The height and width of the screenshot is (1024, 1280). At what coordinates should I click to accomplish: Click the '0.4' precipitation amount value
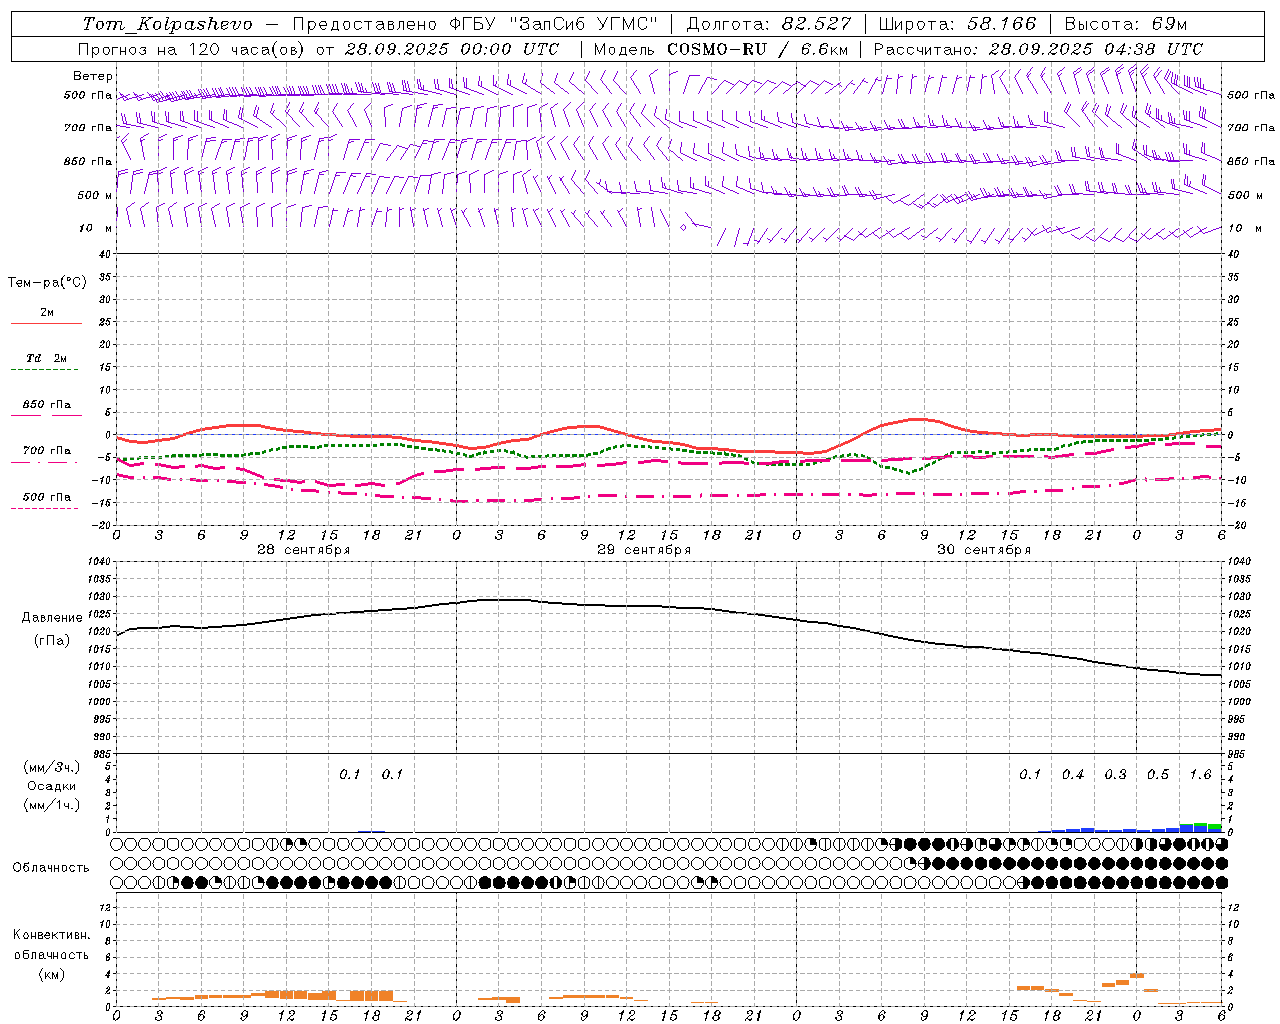(1072, 774)
